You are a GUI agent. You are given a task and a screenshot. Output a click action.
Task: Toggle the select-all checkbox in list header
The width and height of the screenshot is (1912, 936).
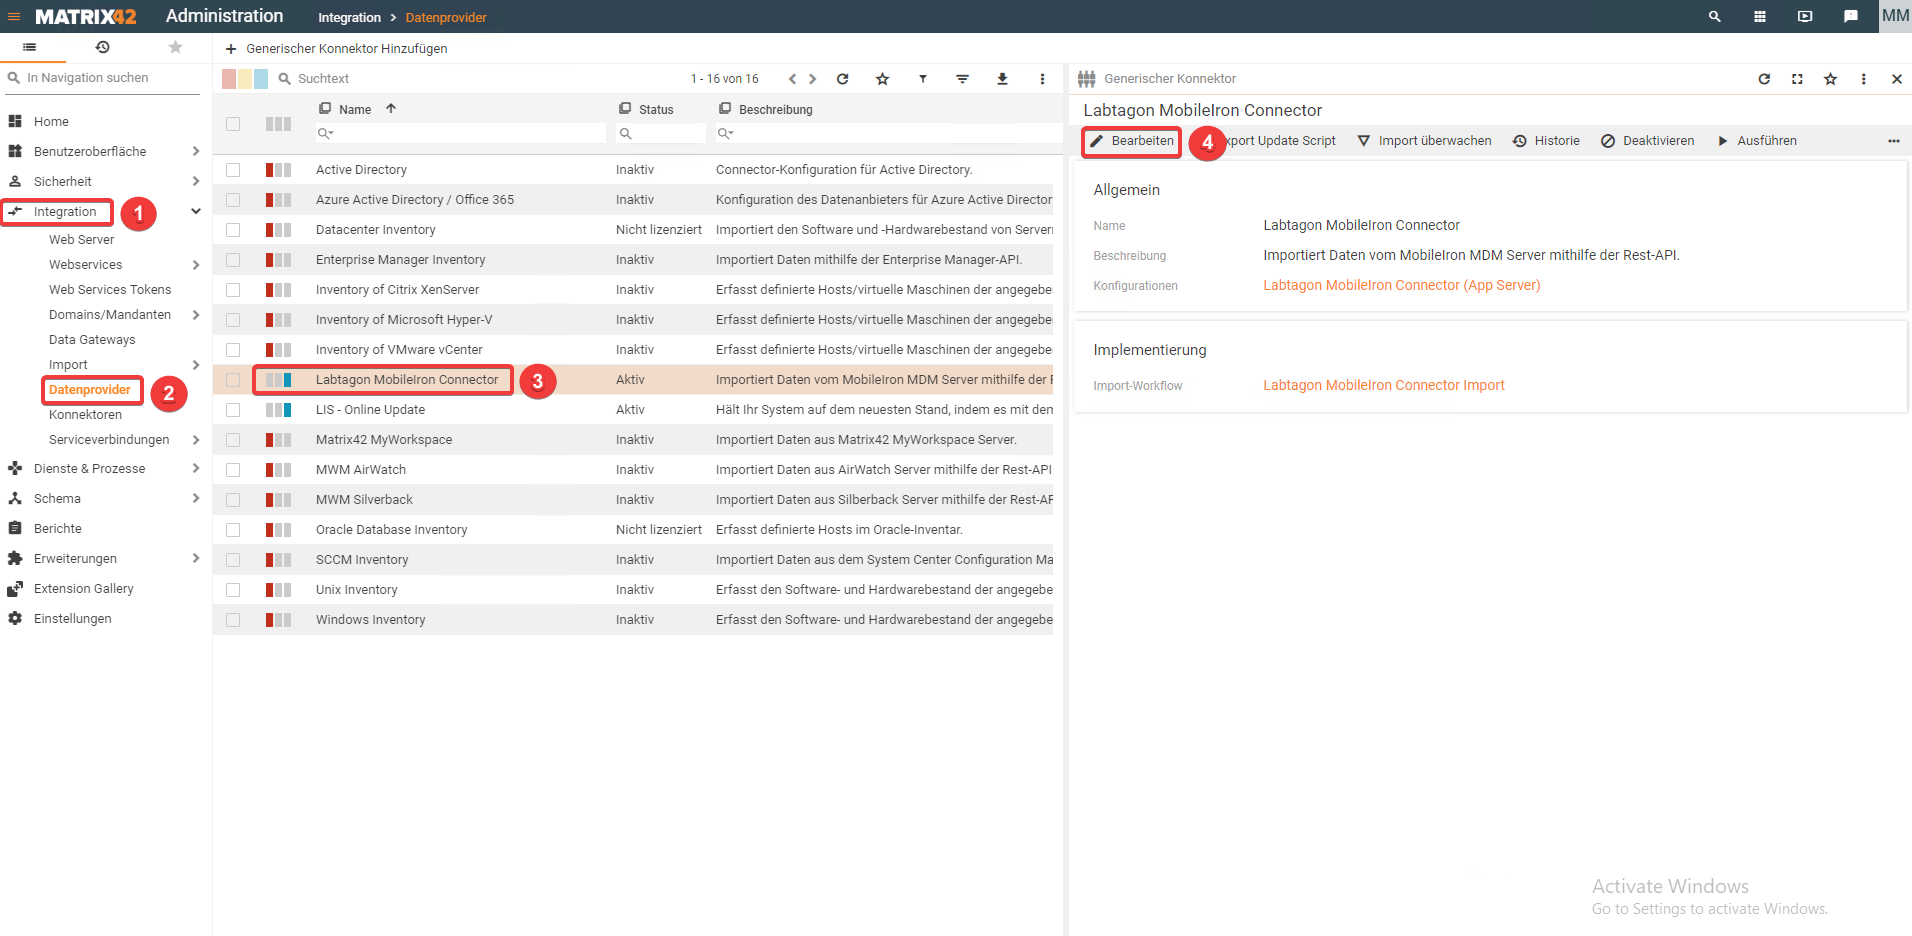233,124
